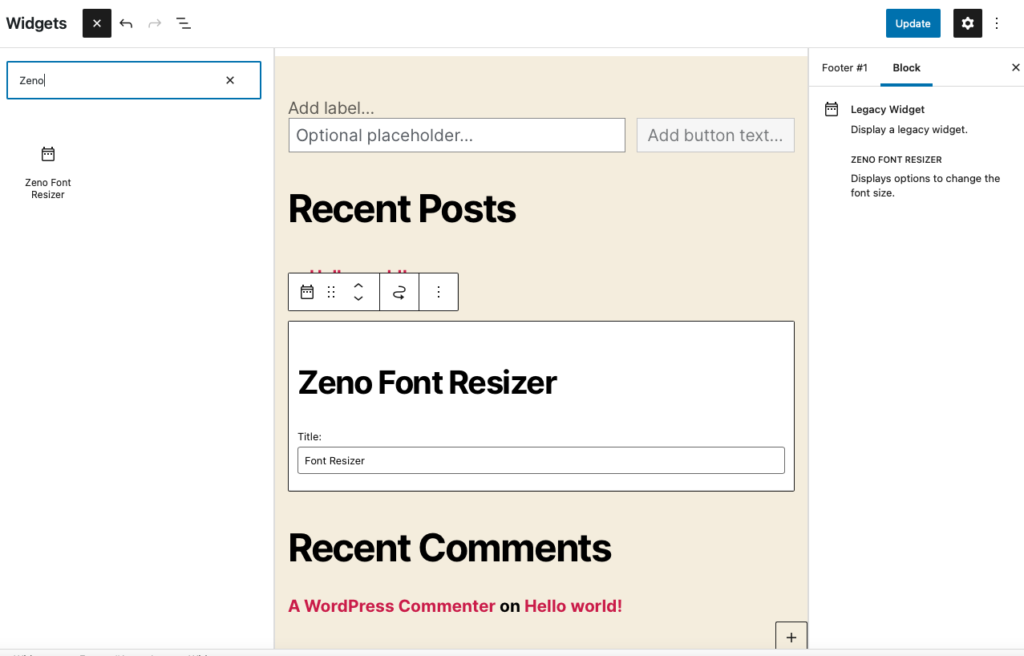Open the move-to arrow in block toolbar
Screen dimensions: 1024x656
[398, 291]
